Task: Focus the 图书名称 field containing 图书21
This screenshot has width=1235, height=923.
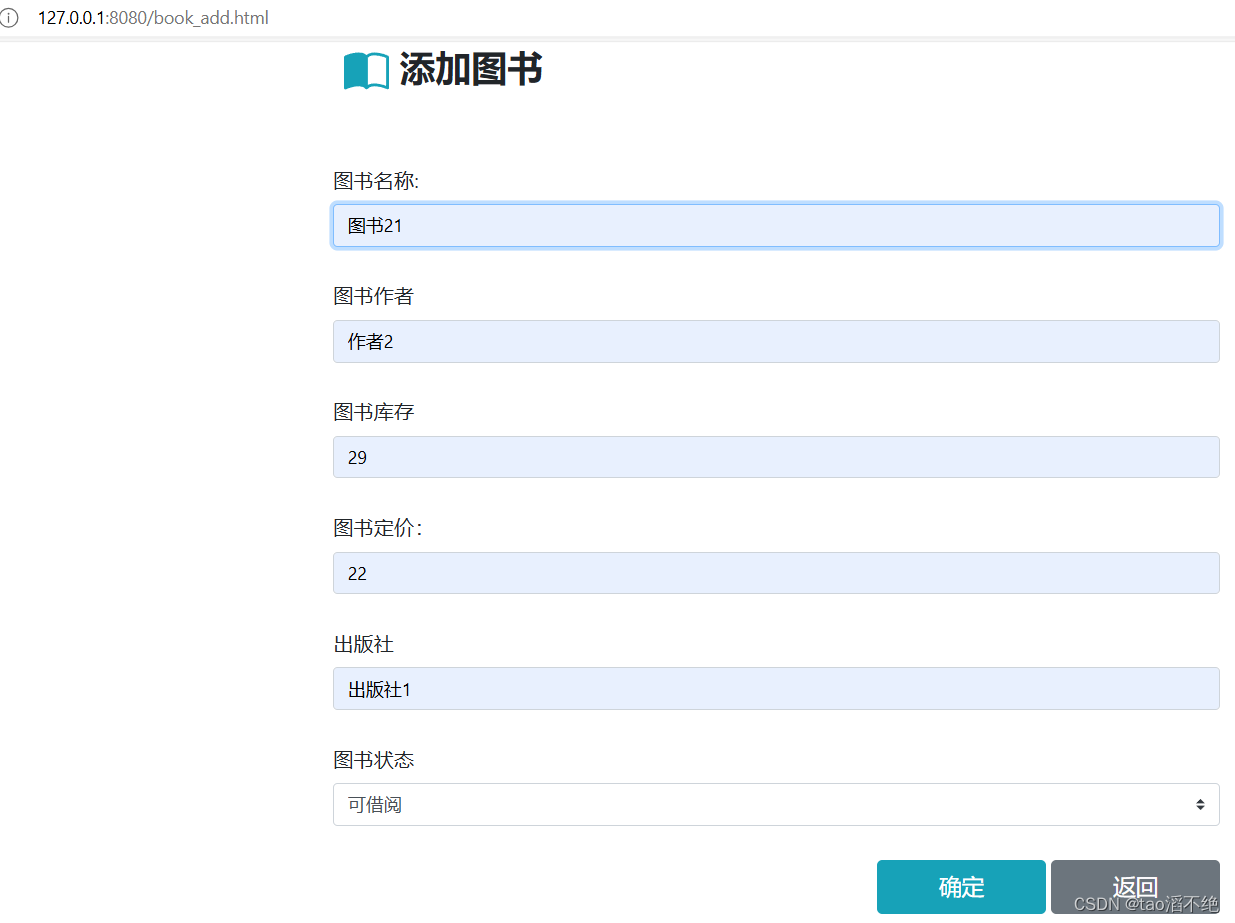Action: [776, 226]
